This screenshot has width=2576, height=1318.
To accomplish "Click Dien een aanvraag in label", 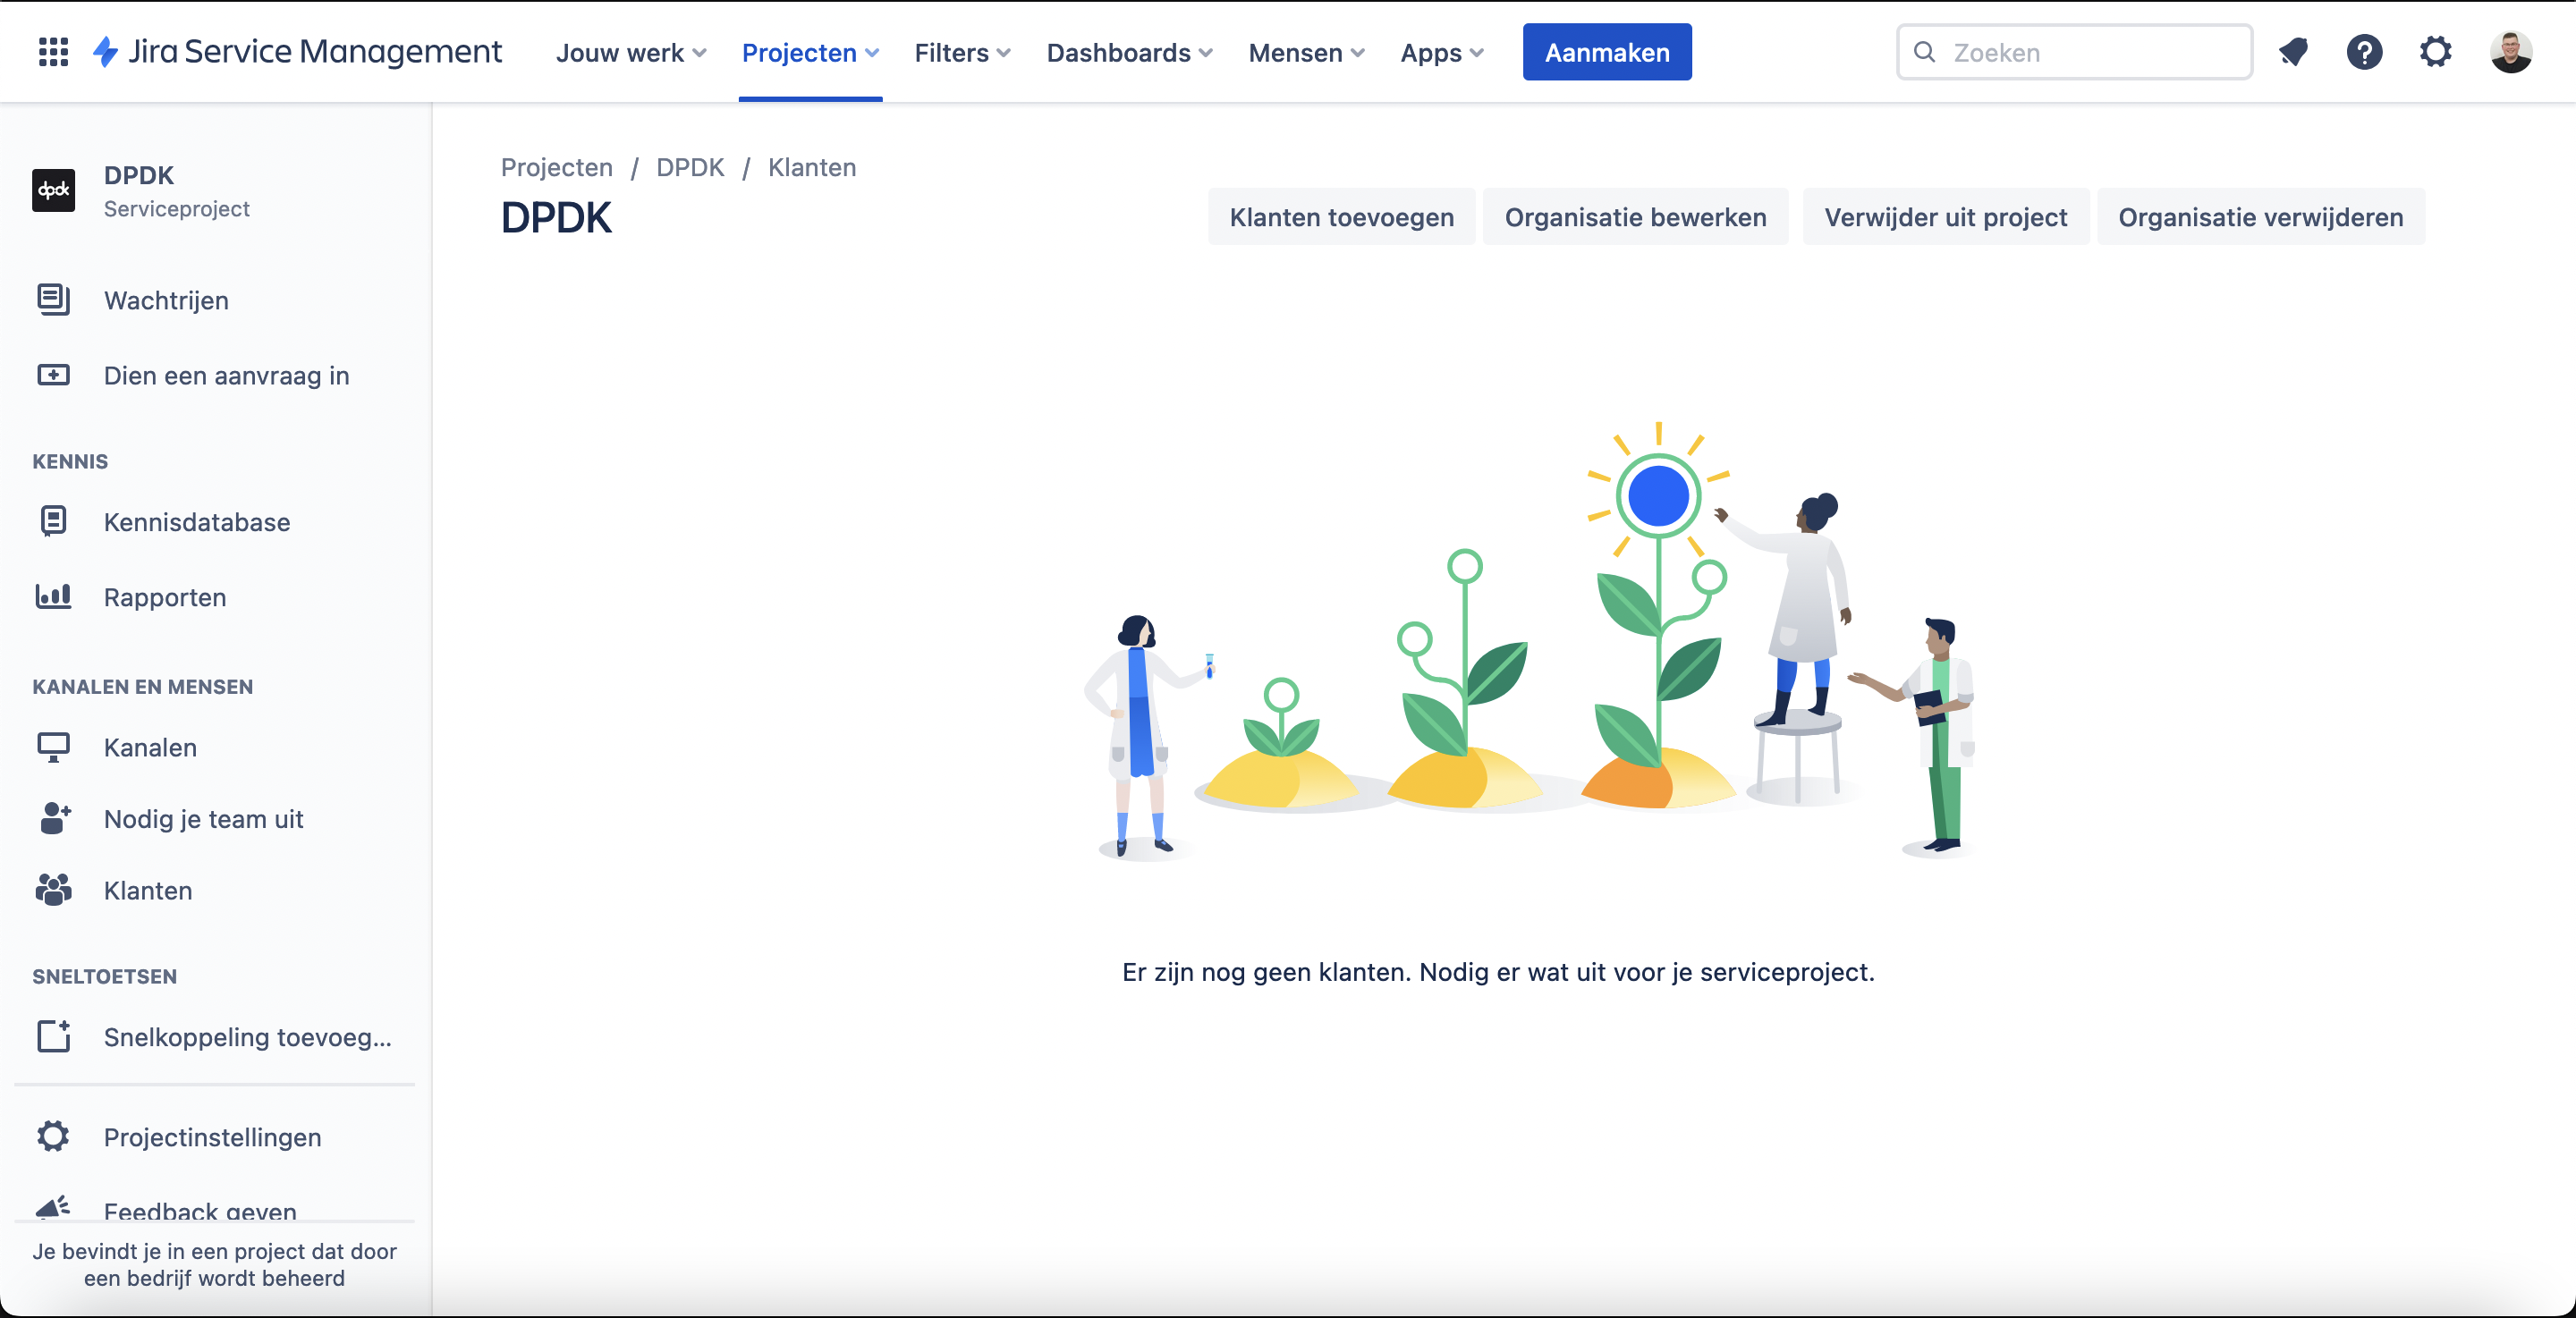I will pyautogui.click(x=227, y=375).
